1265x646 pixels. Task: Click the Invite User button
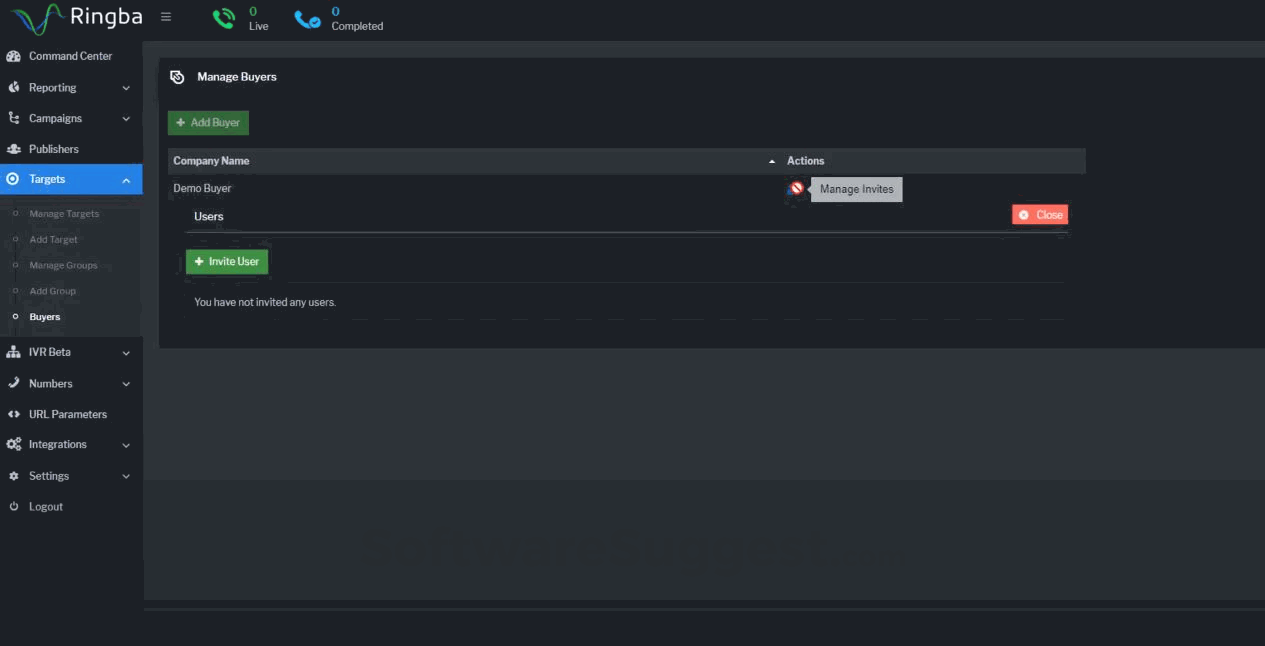click(227, 261)
